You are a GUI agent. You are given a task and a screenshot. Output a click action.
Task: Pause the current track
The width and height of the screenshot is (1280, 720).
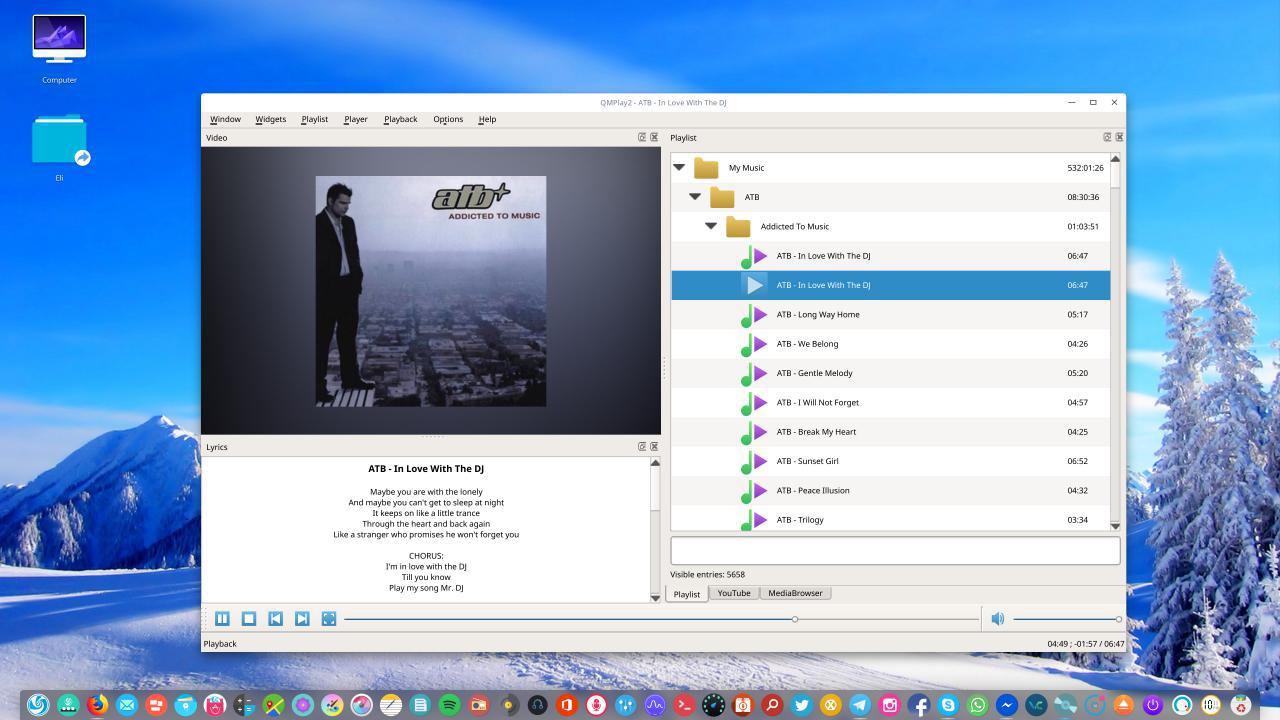click(x=222, y=619)
